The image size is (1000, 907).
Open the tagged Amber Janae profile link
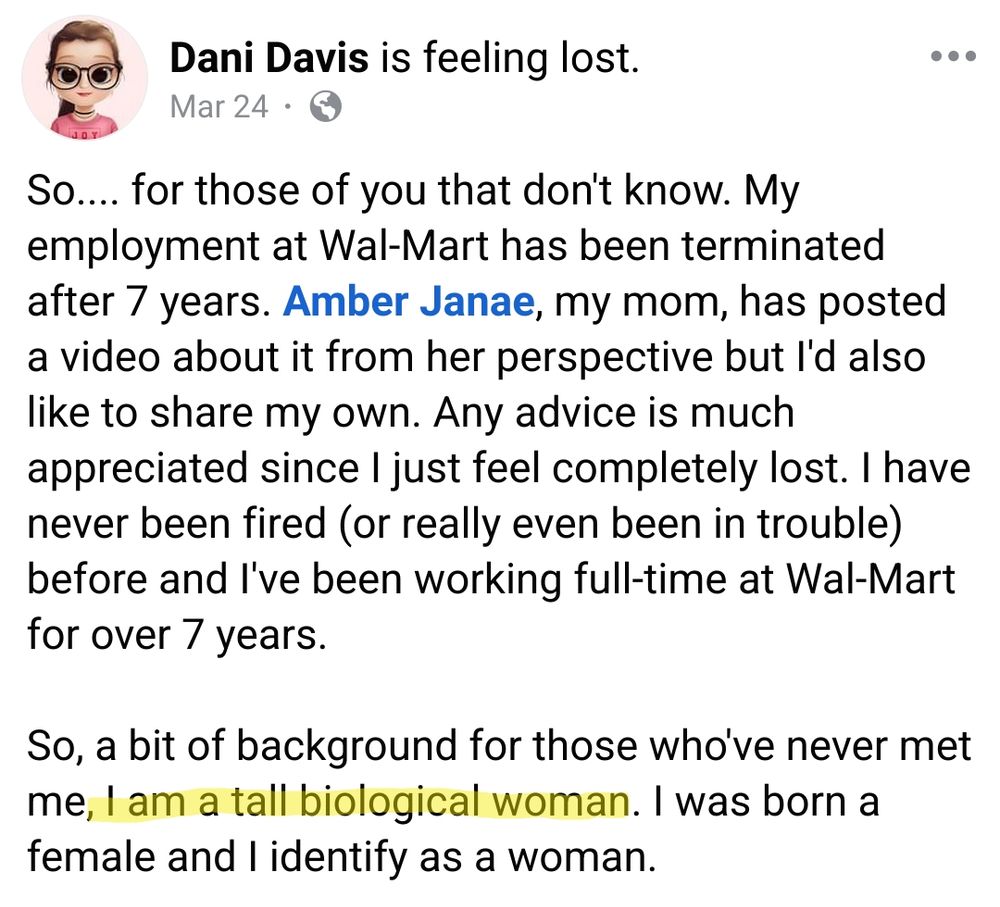coord(409,301)
